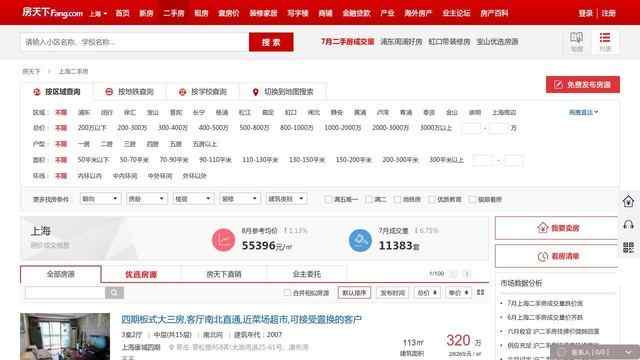
Task: Sort by 单价 unit price toggle
Action: click(x=458, y=293)
